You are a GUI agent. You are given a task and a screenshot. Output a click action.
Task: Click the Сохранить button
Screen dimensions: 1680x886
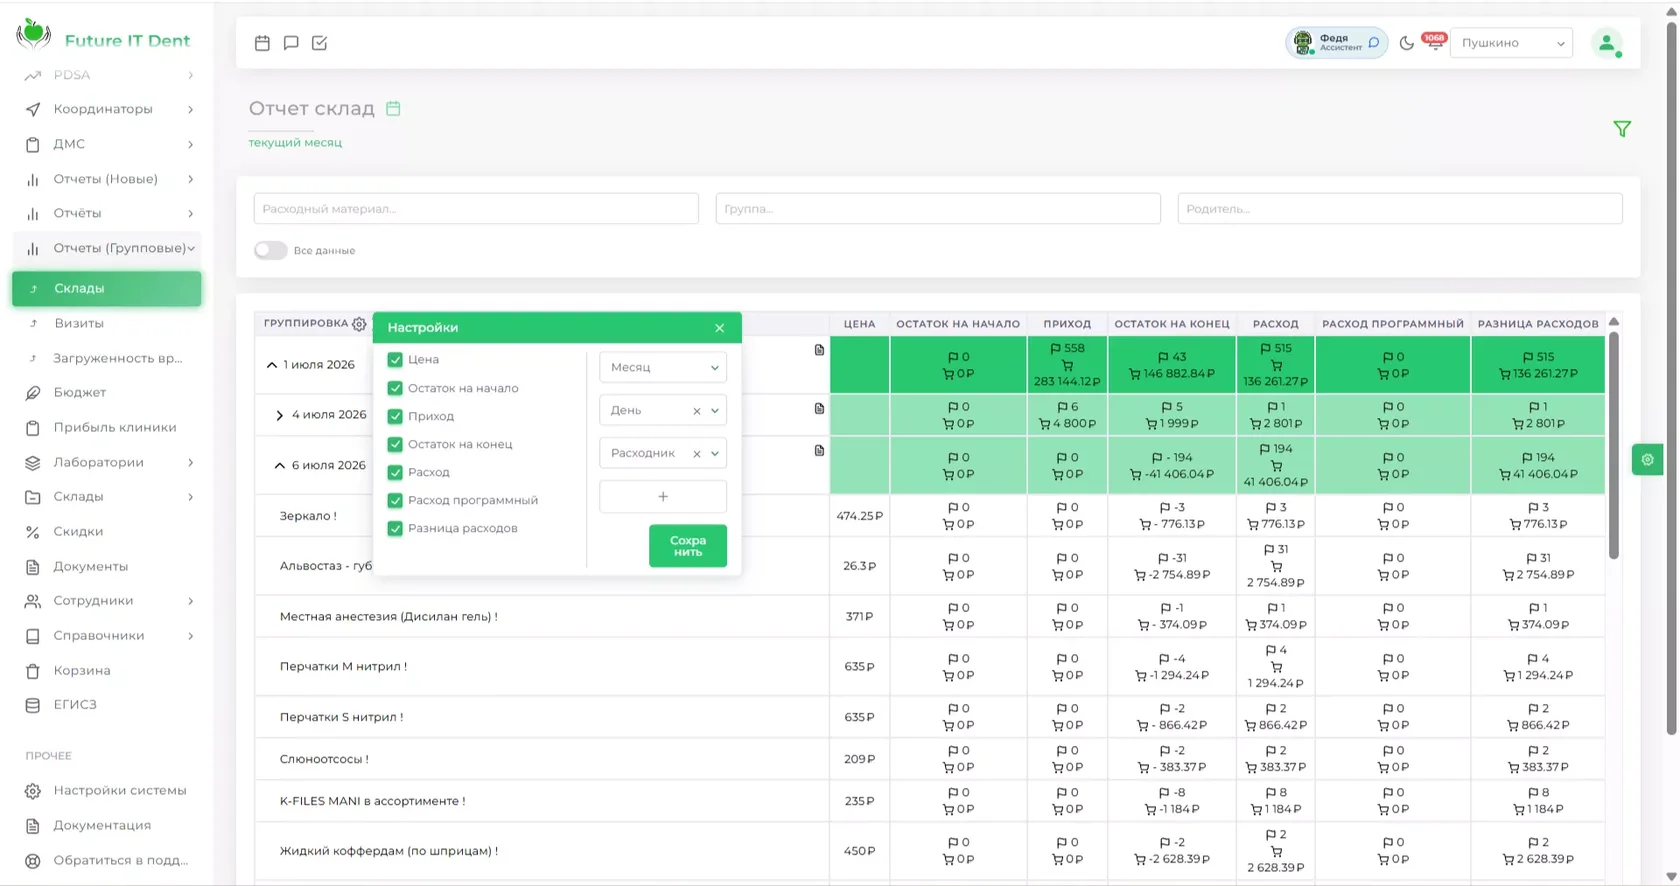688,546
